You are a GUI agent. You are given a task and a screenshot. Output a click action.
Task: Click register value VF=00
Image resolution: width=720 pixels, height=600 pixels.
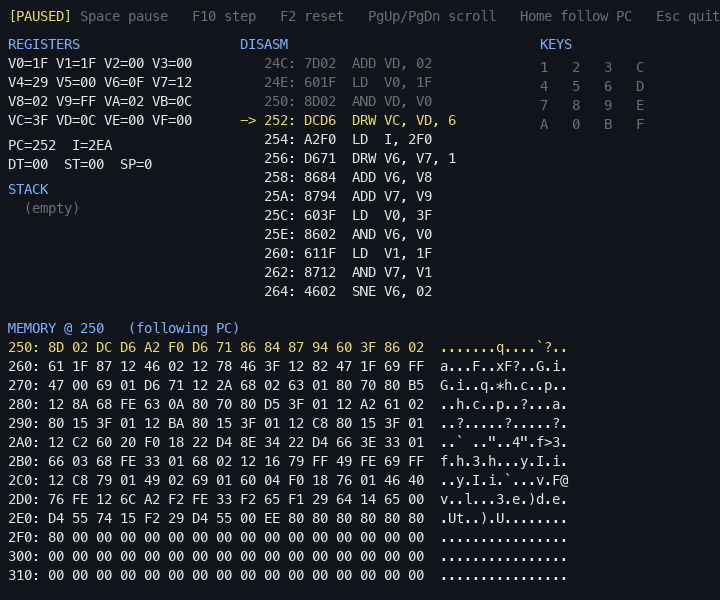point(172,120)
